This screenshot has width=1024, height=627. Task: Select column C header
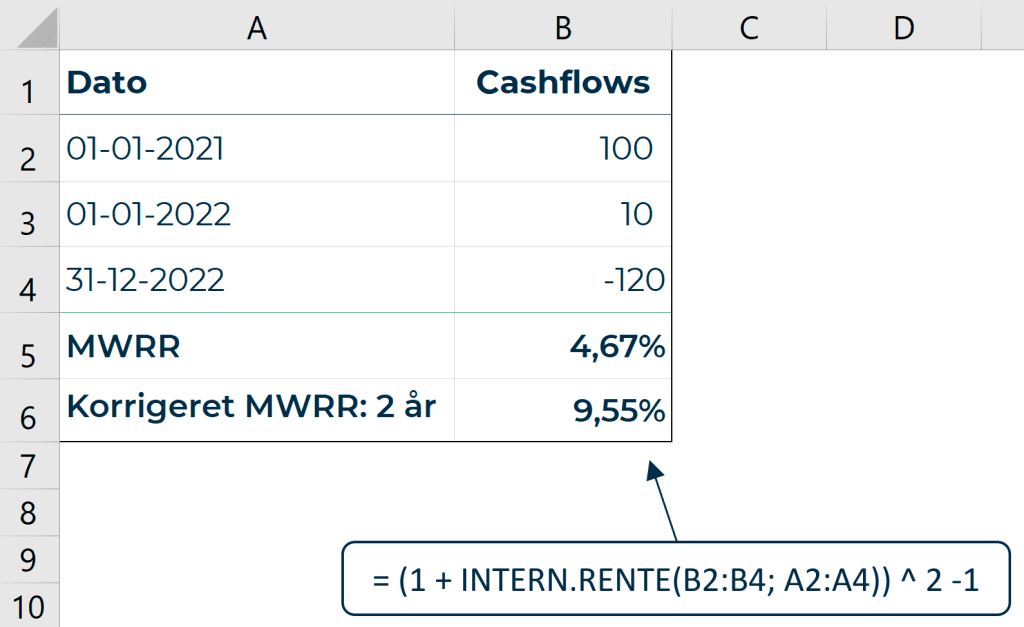tap(749, 25)
